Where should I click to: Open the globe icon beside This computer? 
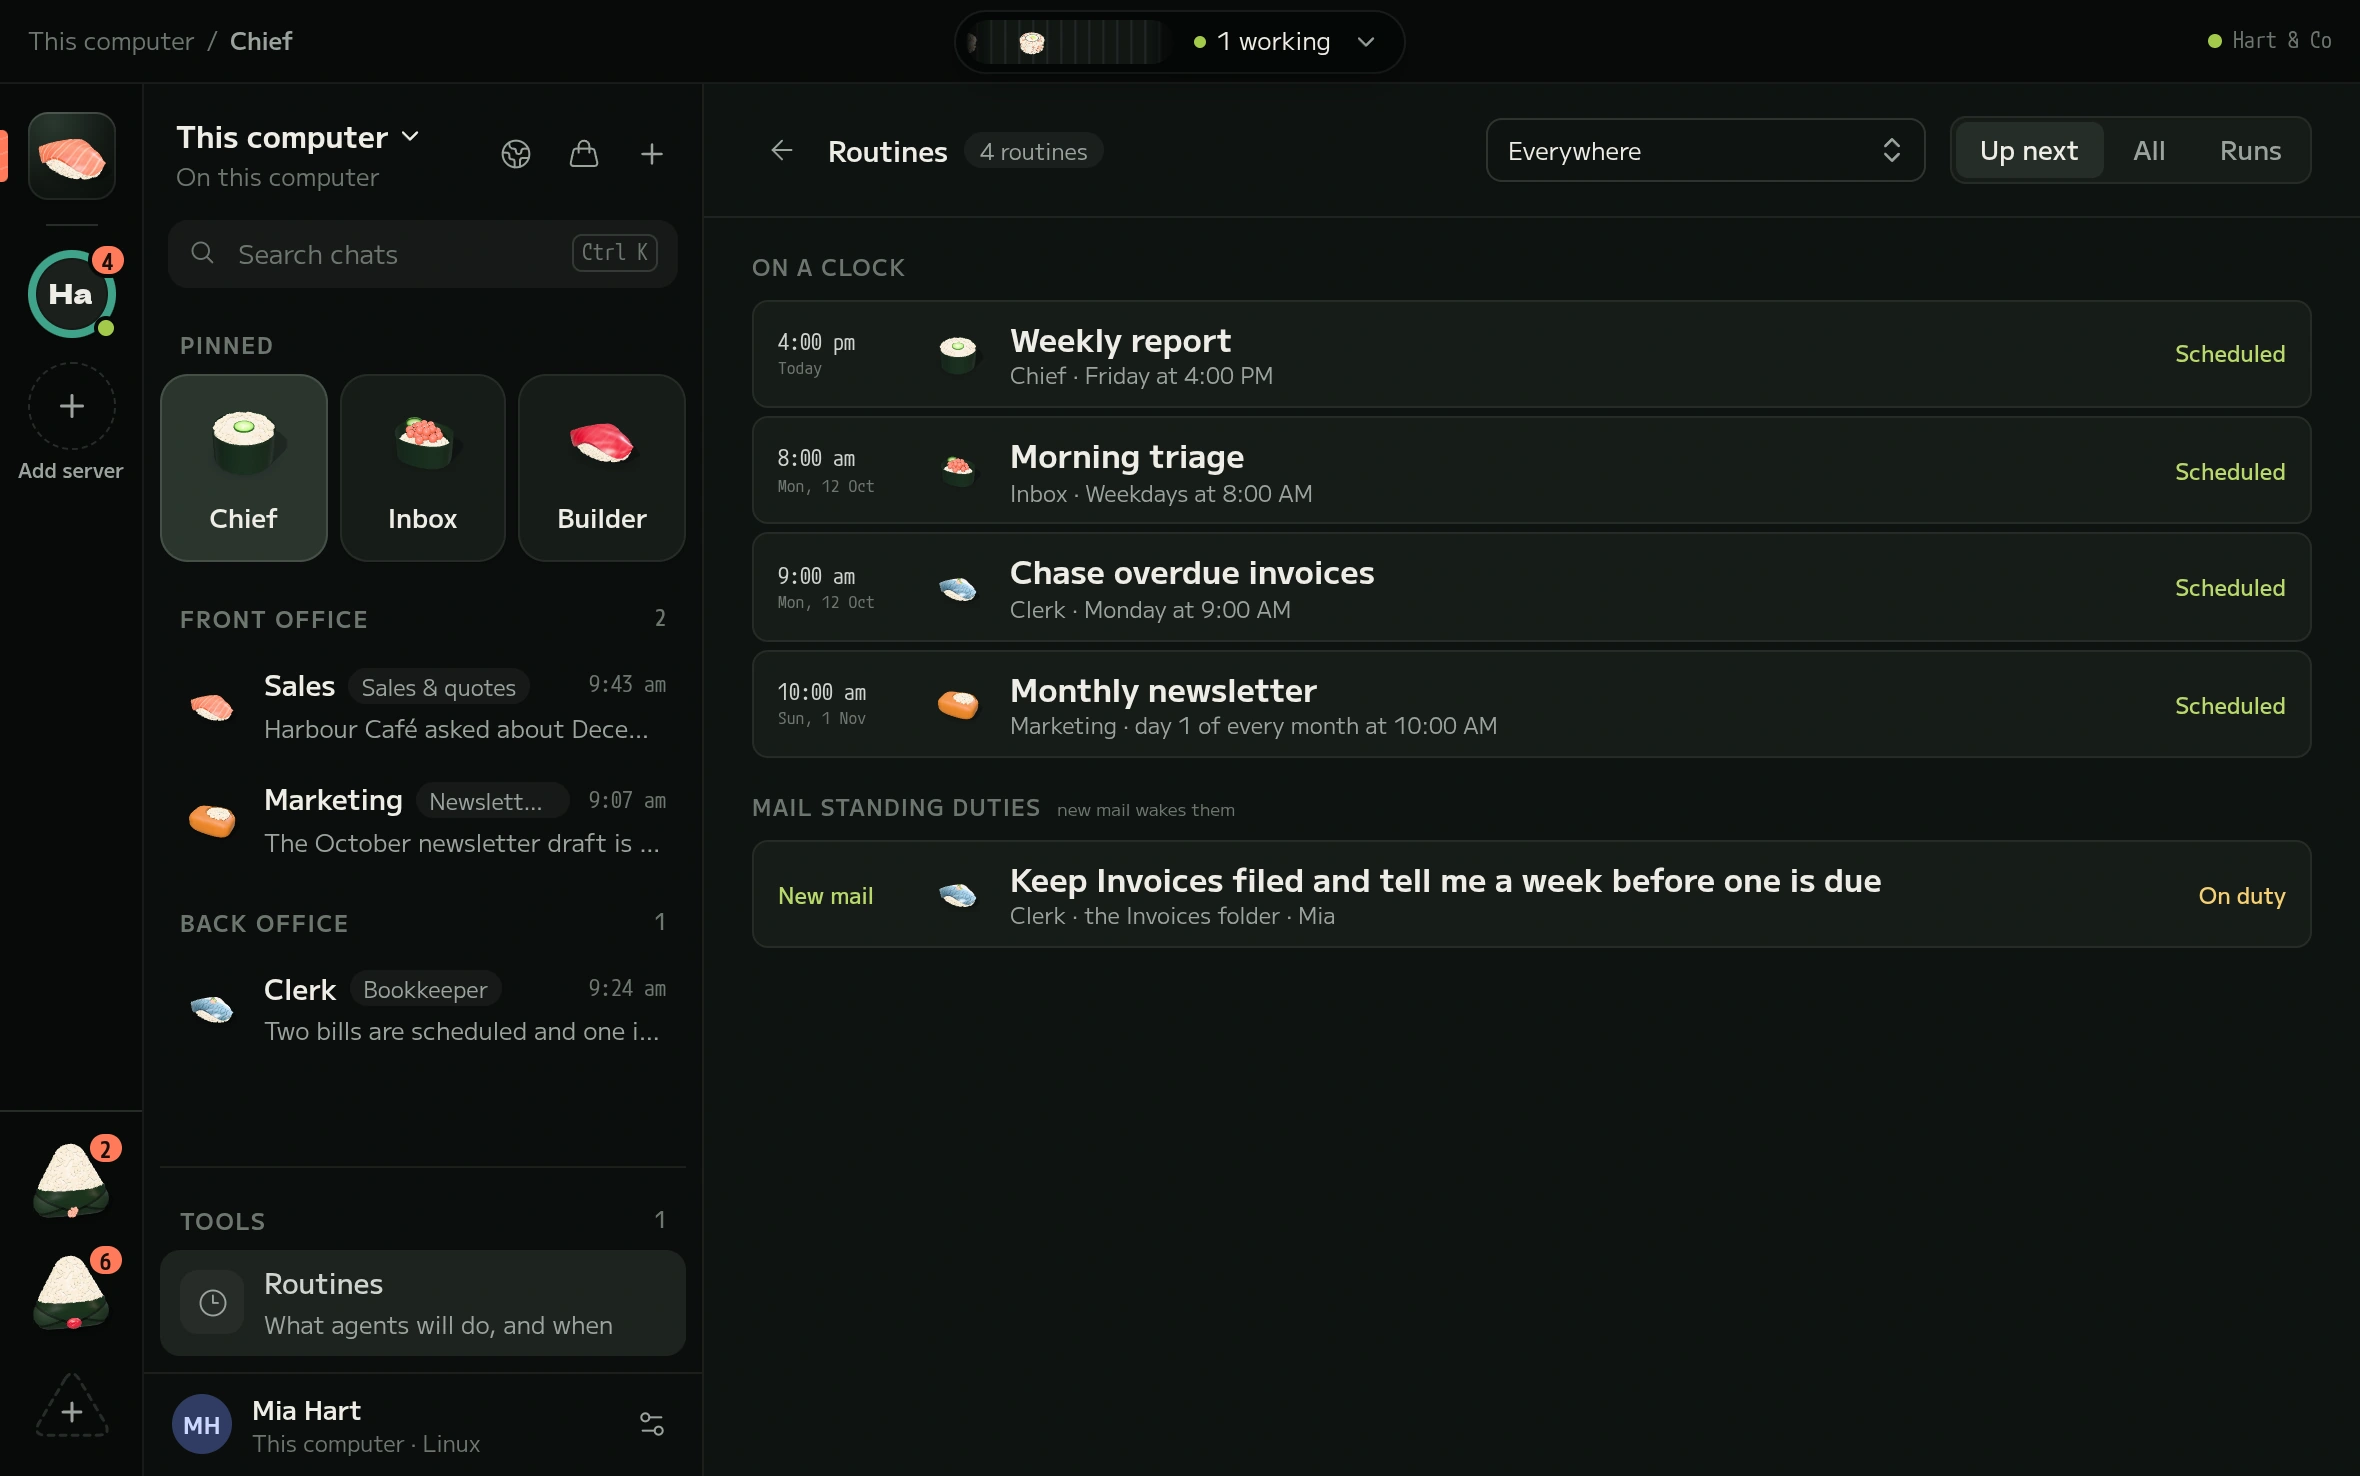(516, 154)
